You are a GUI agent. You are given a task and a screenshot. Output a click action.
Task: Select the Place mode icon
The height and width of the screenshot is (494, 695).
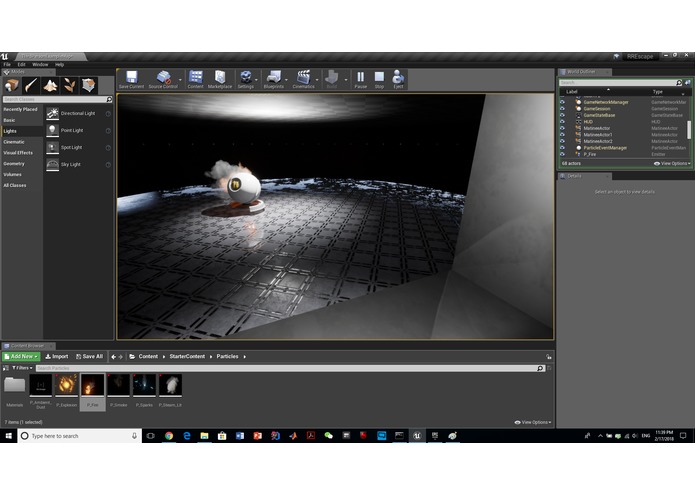[12, 85]
